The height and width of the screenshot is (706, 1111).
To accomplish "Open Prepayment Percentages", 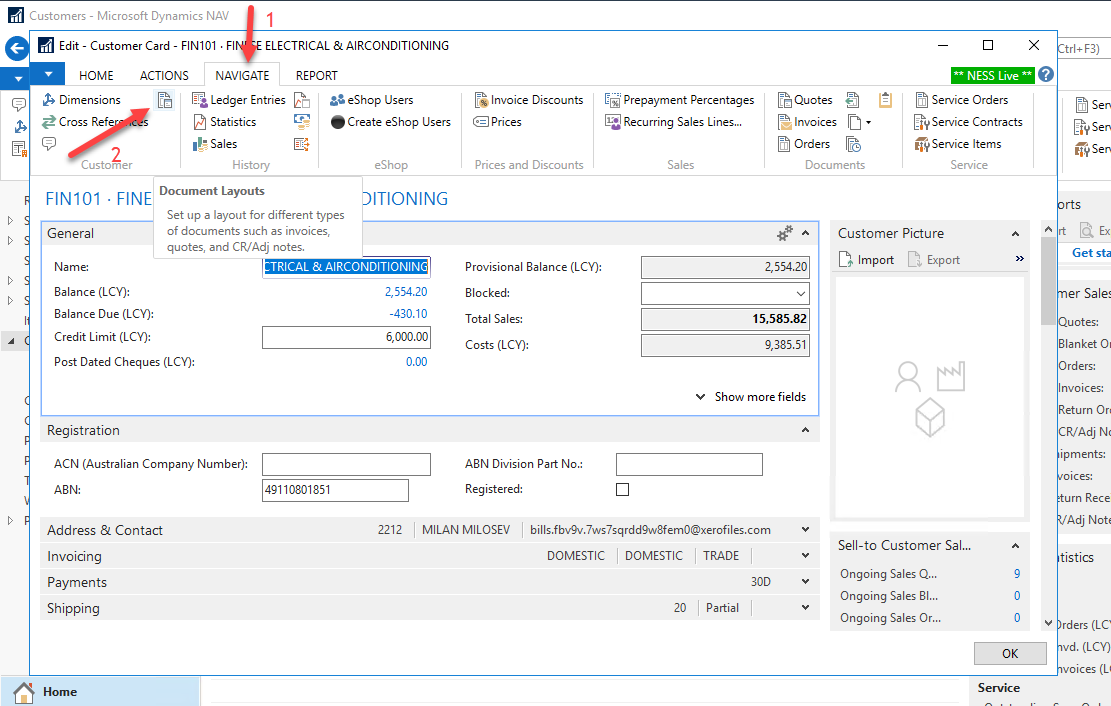I will click(679, 100).
